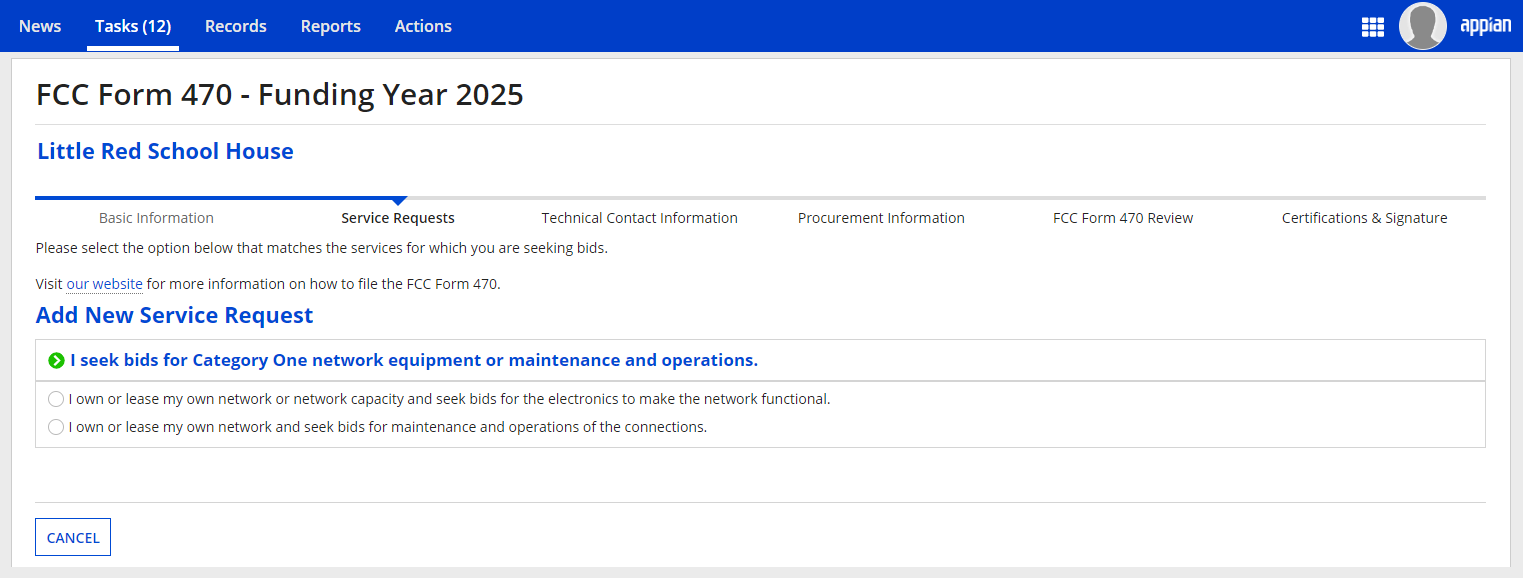
Task: Jump to the Technical Contact Information step
Action: tap(639, 218)
